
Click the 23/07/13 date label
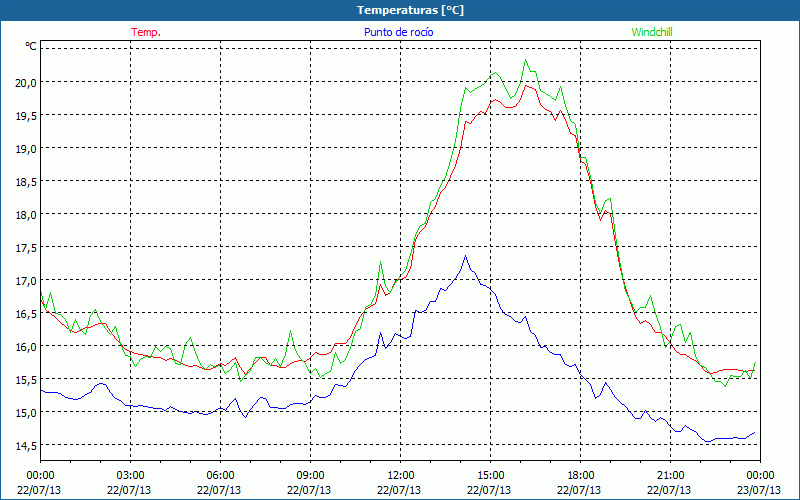[759, 490]
